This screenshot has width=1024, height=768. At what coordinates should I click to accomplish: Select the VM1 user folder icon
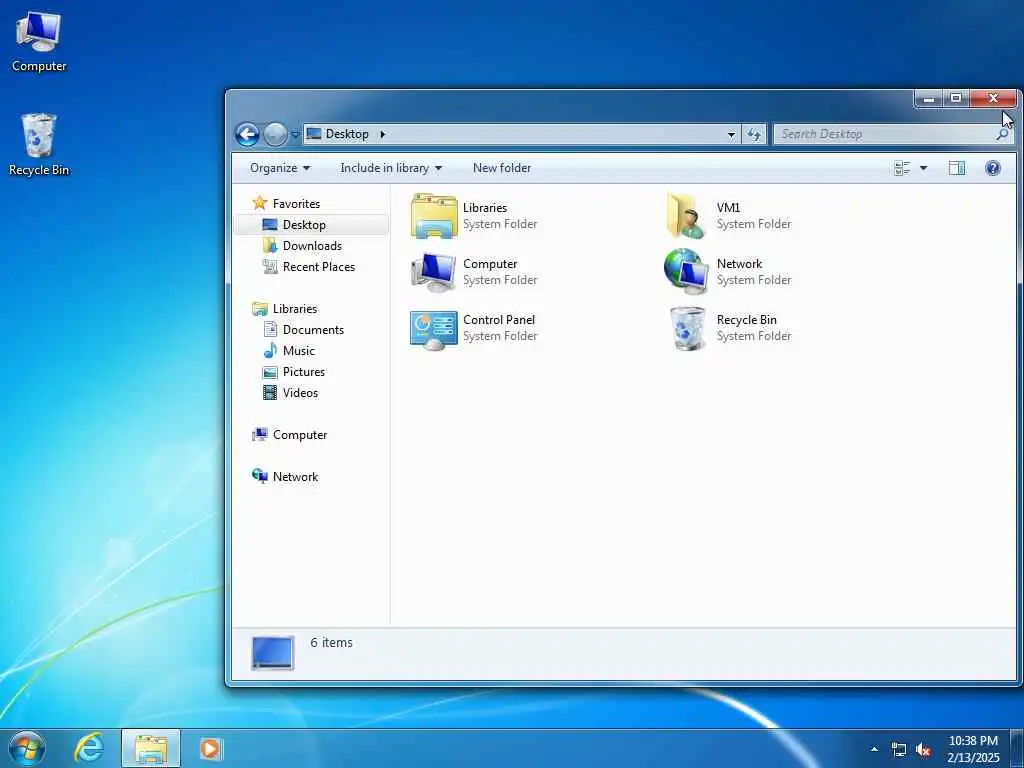pyautogui.click(x=686, y=216)
